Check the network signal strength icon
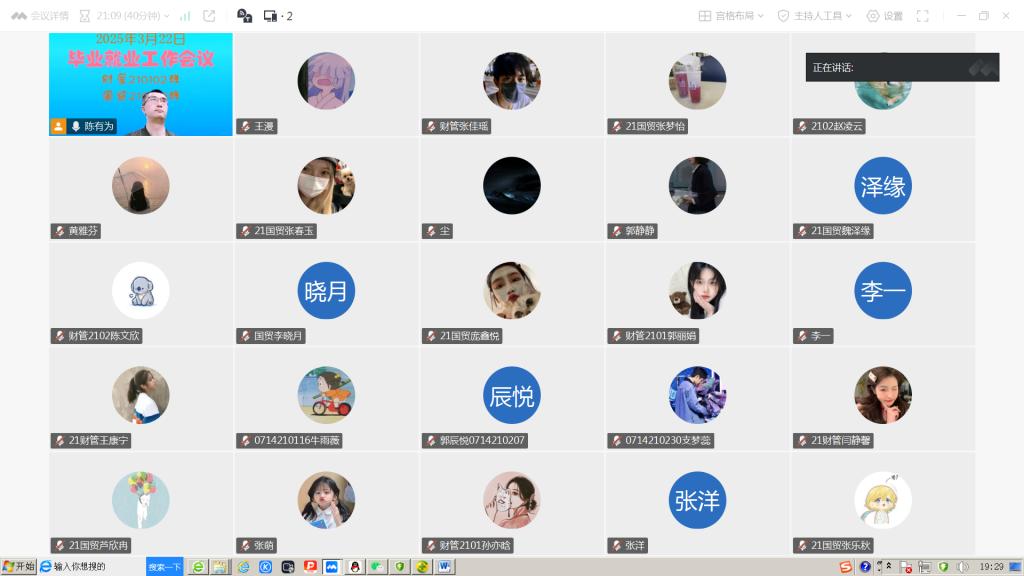Screen dimensions: 1024x576 184,16
